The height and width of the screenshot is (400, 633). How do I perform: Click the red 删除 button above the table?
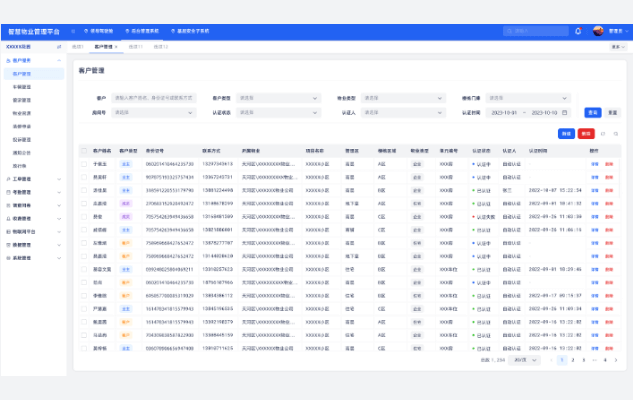(x=586, y=133)
